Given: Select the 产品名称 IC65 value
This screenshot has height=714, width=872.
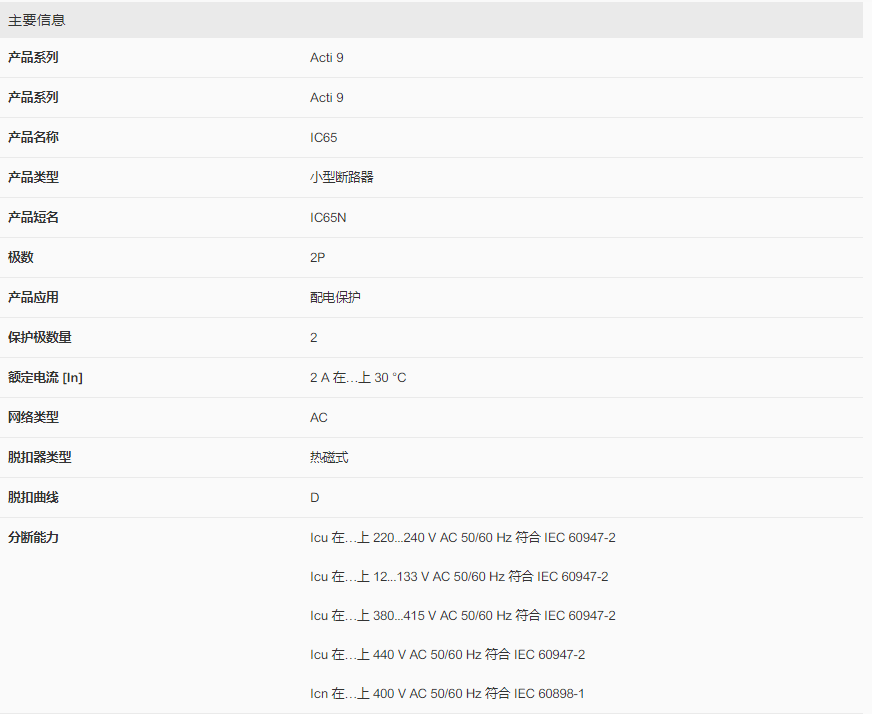Looking at the screenshot, I should click(324, 137).
